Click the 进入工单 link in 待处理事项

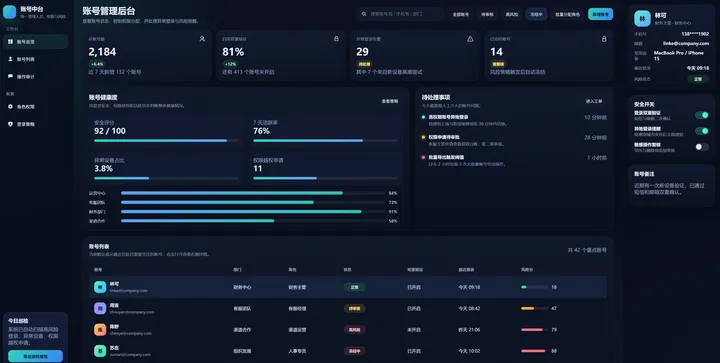[x=594, y=101]
